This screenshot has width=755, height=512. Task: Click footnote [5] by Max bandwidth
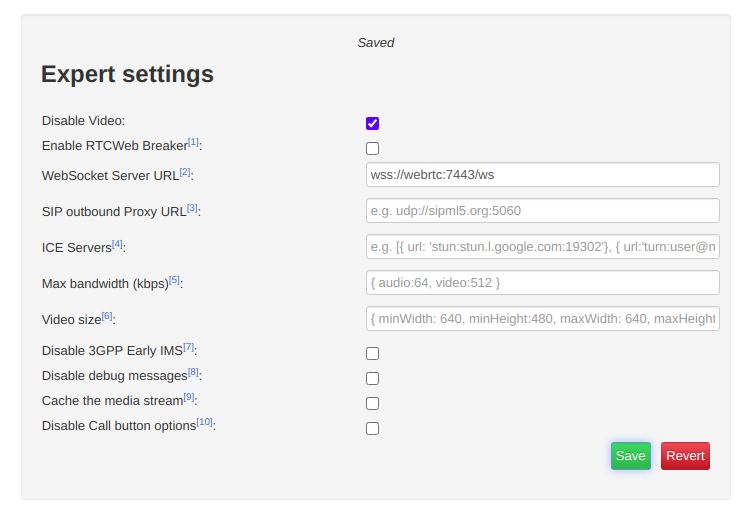(x=174, y=280)
